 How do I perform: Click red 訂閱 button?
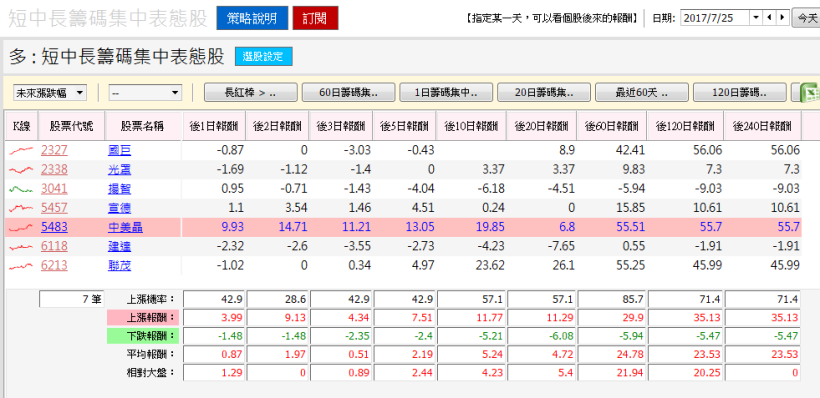click(315, 18)
